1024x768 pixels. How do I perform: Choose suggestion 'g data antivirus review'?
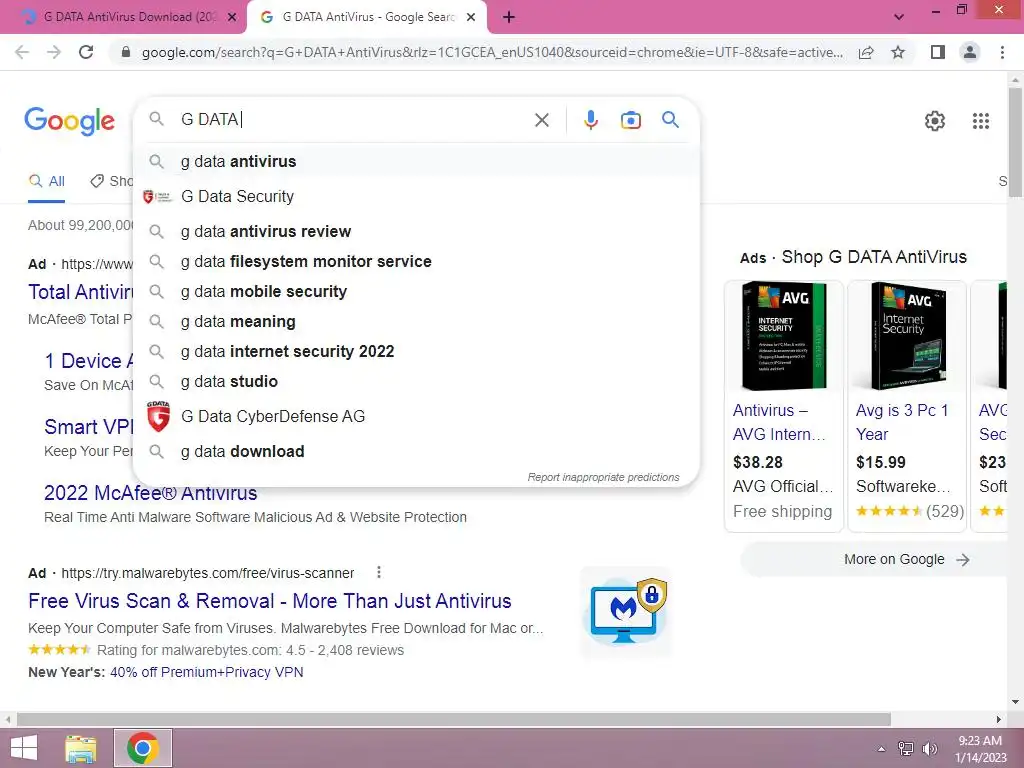pyautogui.click(x=415, y=232)
